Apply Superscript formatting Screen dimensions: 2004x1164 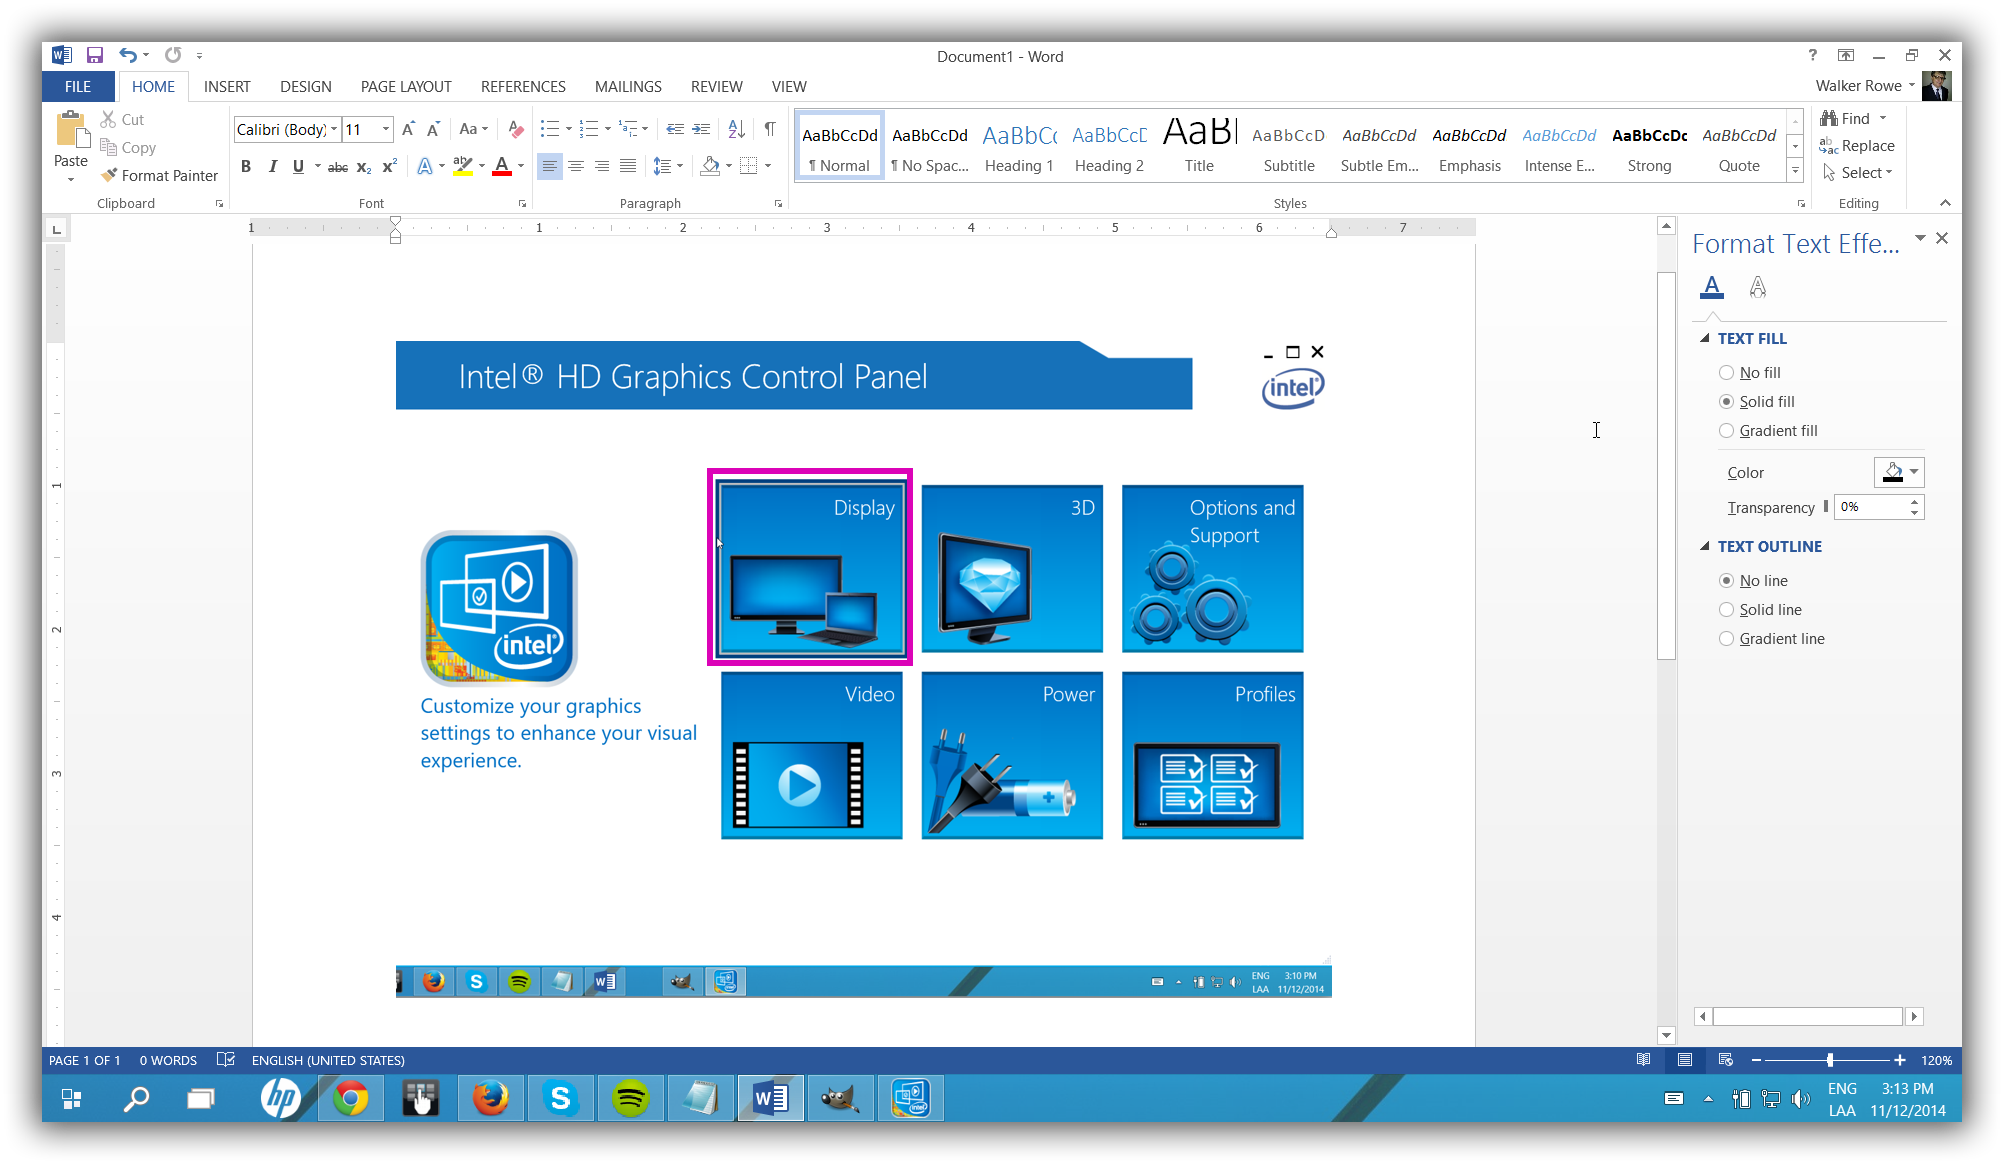click(x=389, y=166)
